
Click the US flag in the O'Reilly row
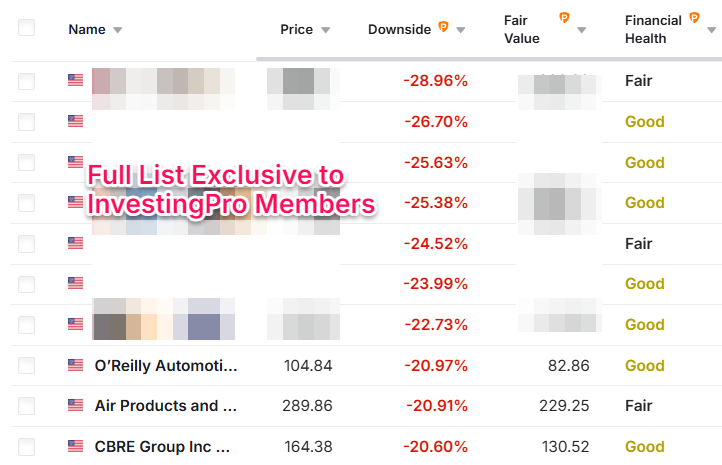point(76,365)
